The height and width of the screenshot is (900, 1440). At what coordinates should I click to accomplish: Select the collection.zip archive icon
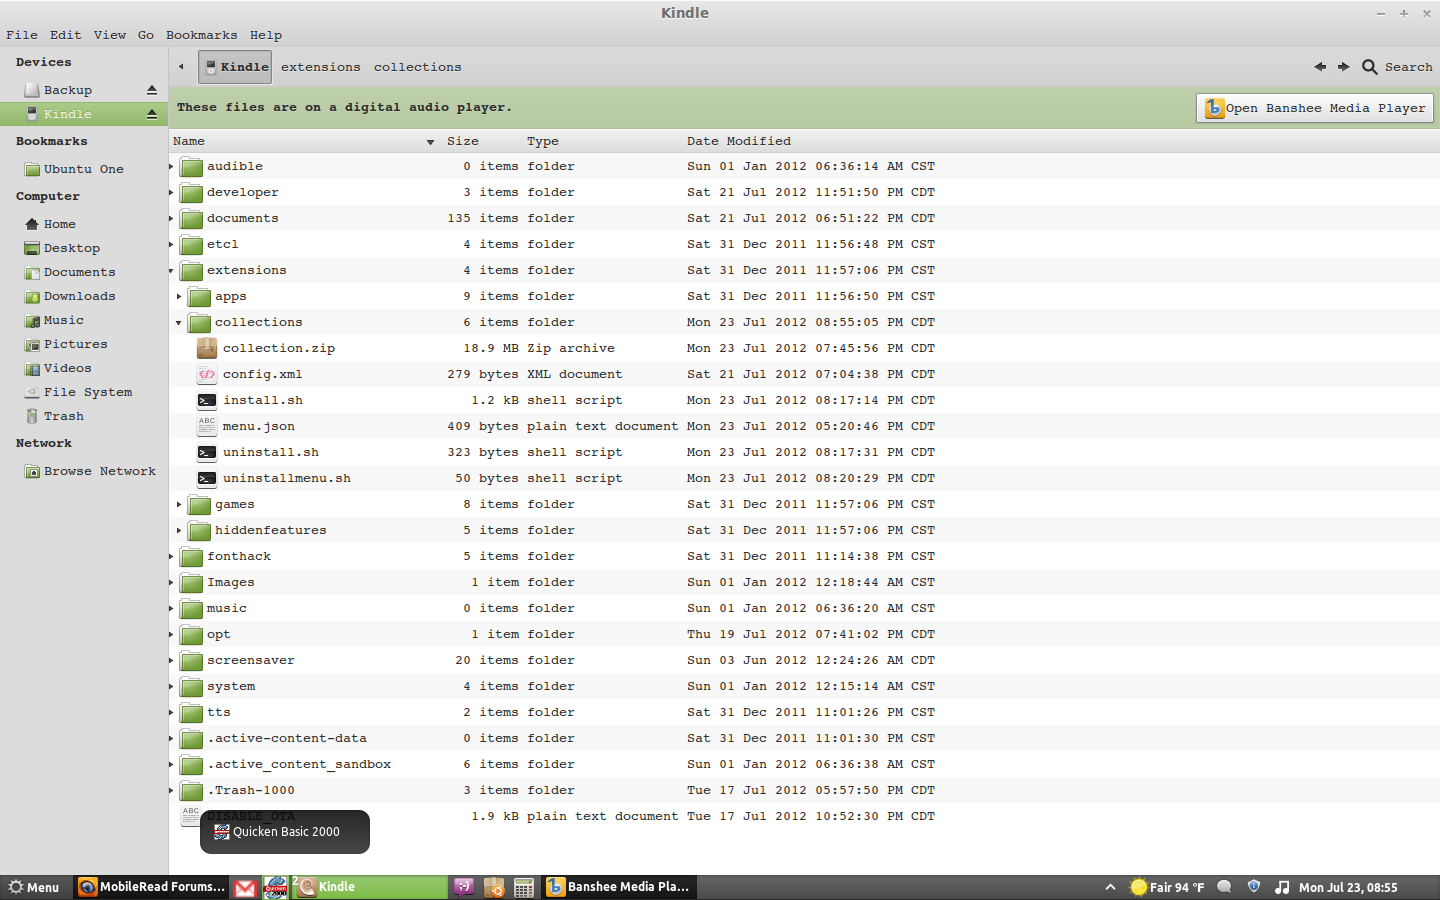[207, 348]
